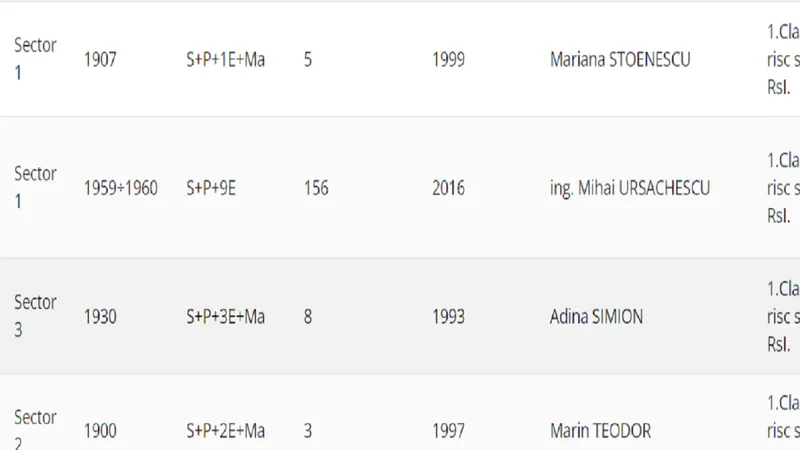Image resolution: width=800 pixels, height=450 pixels.
Task: Select the Mariana STOENESCU name cell
Action: pyautogui.click(x=620, y=60)
